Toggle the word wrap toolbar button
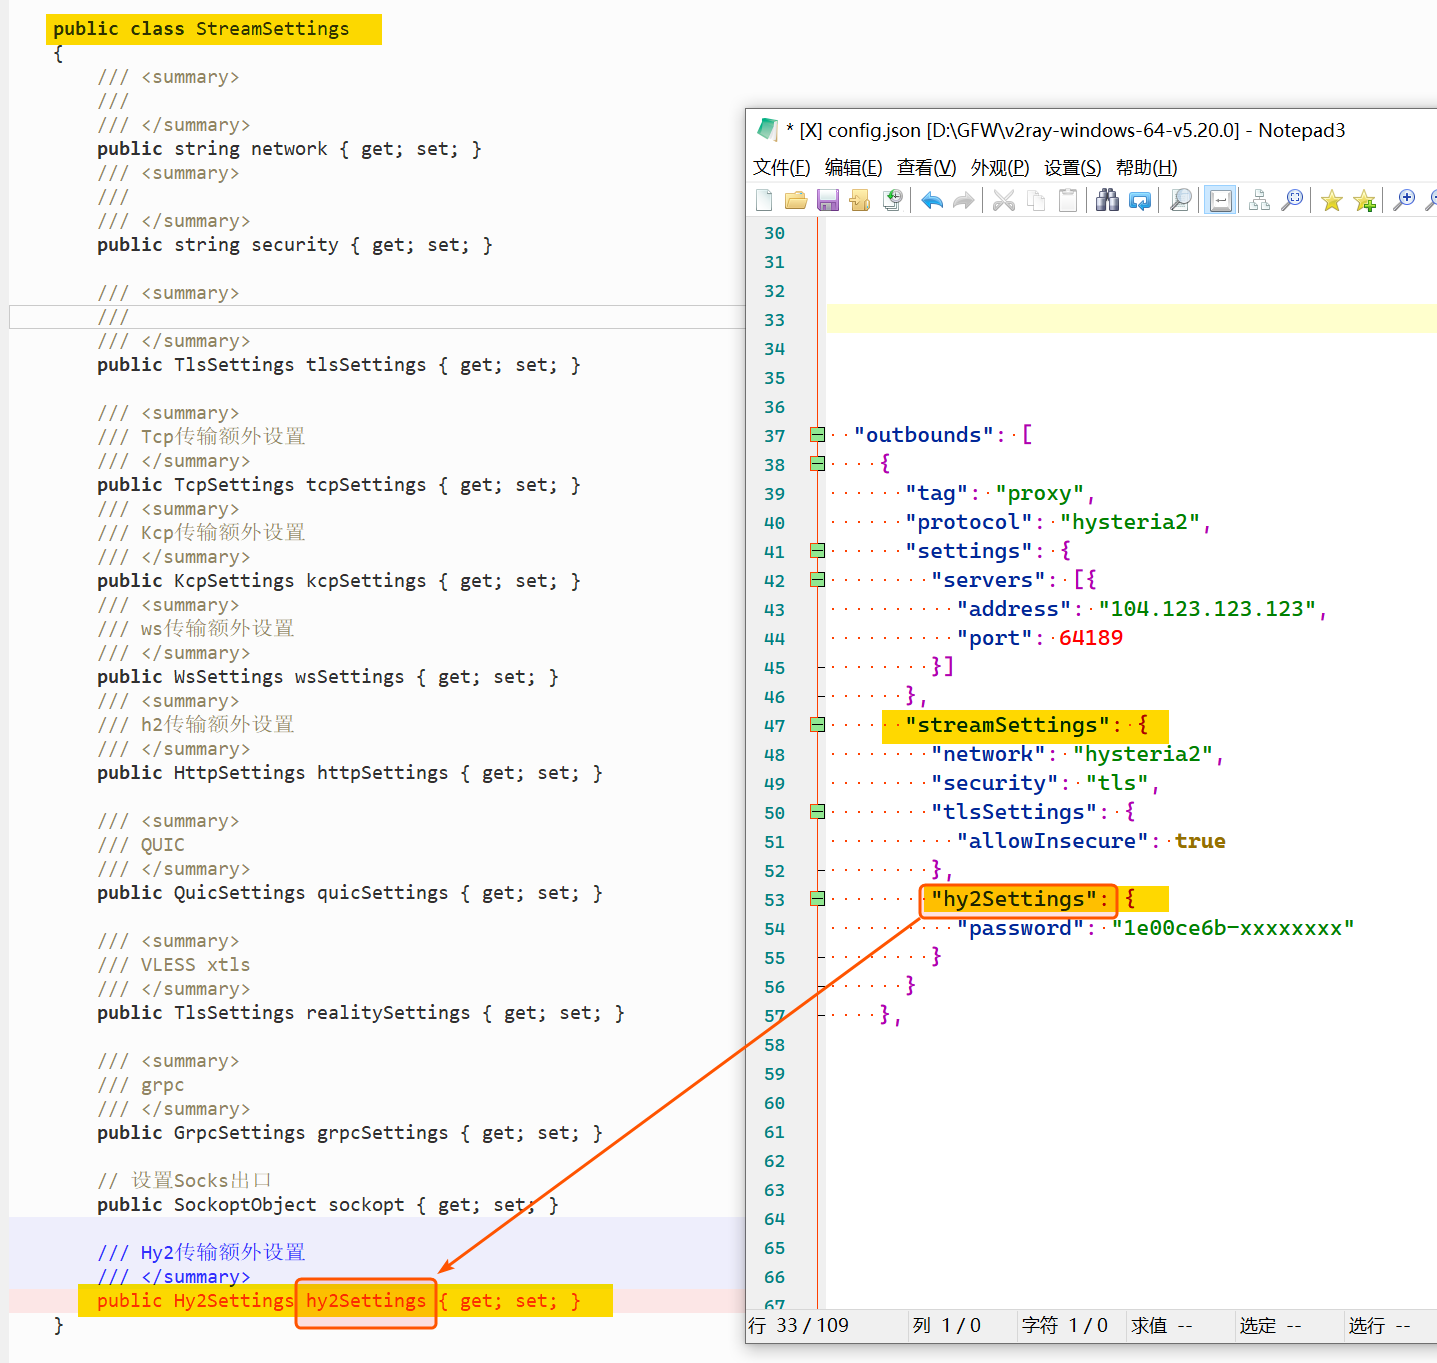The width and height of the screenshot is (1437, 1363). 1220,201
